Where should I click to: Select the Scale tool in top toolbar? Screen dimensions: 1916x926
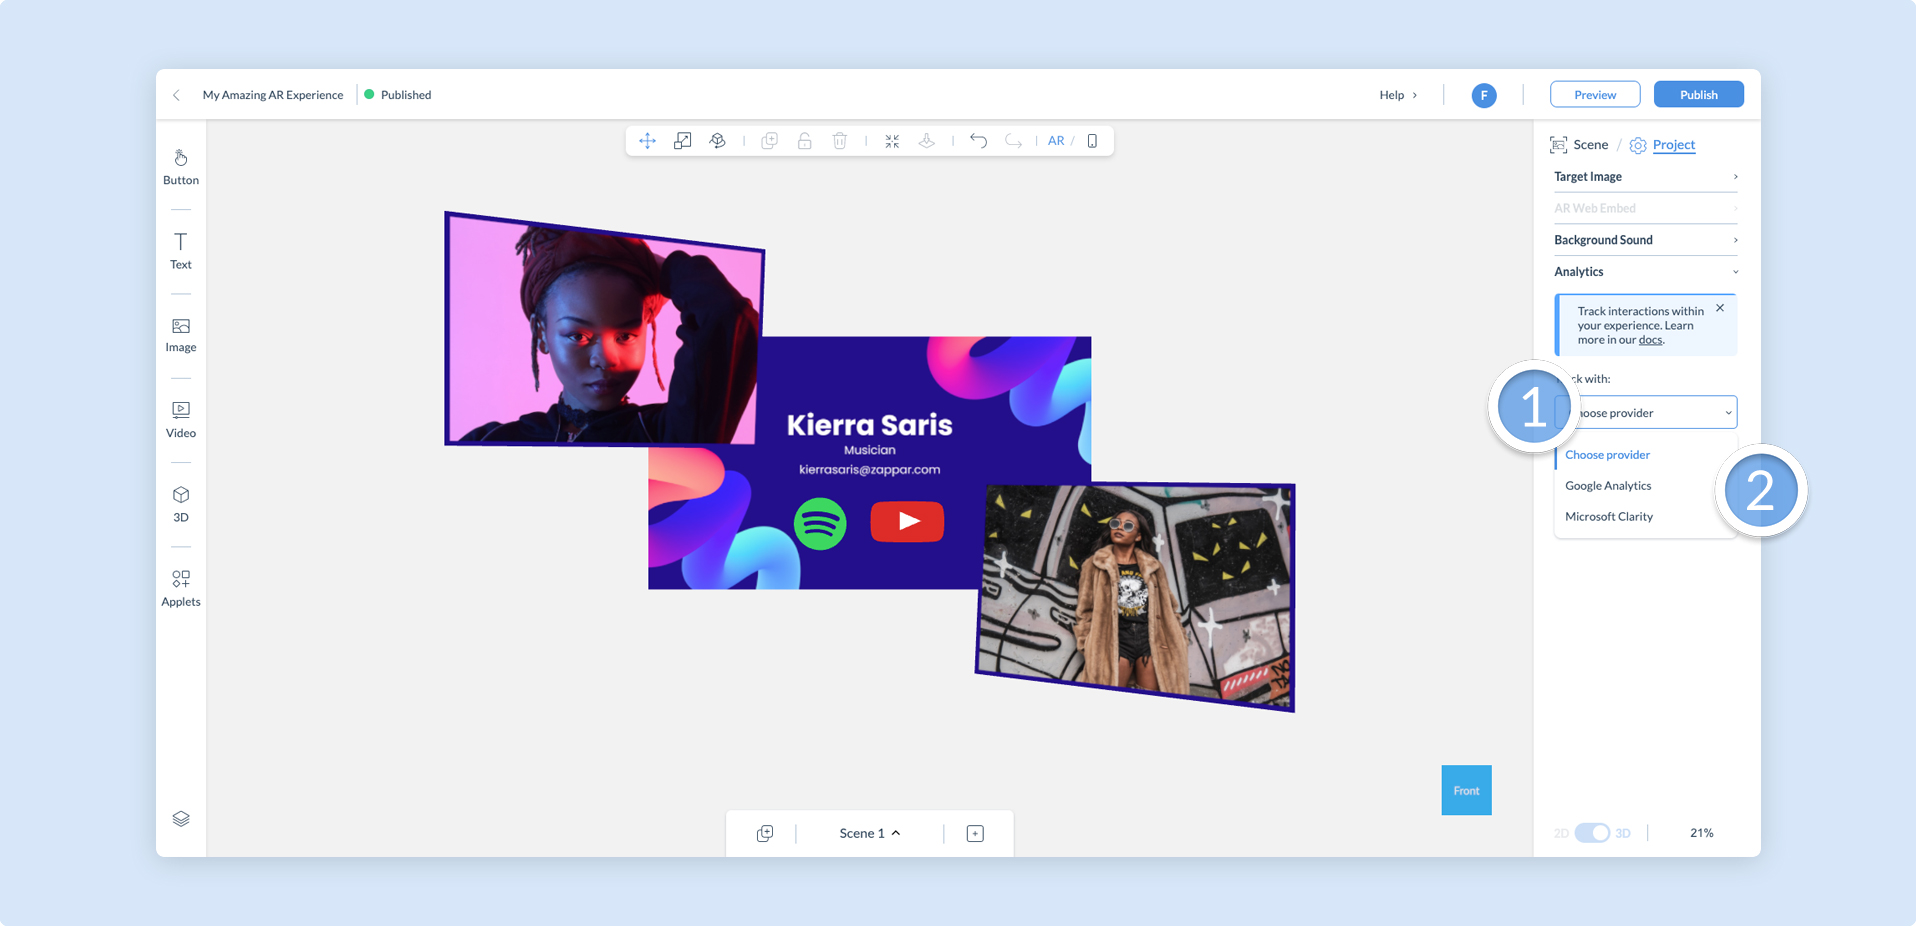682,141
